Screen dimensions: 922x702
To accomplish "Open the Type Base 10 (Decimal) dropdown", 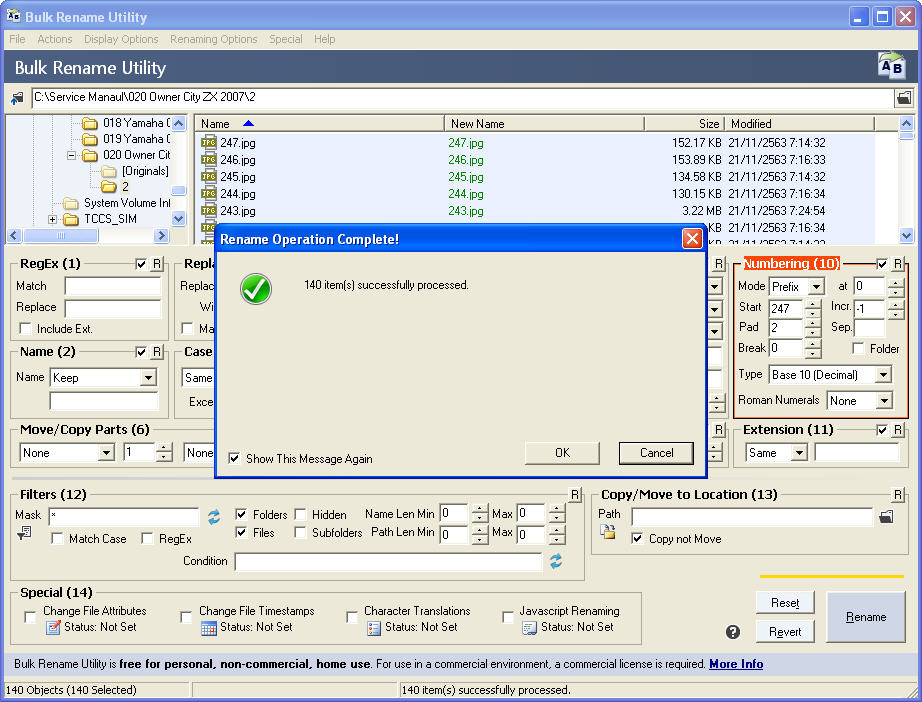I will [x=883, y=375].
